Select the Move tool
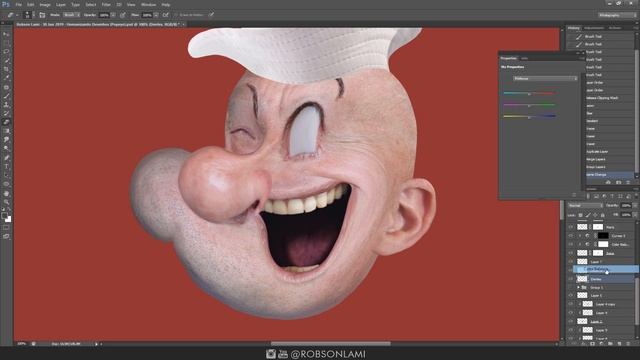The image size is (640, 360). click(x=6, y=34)
